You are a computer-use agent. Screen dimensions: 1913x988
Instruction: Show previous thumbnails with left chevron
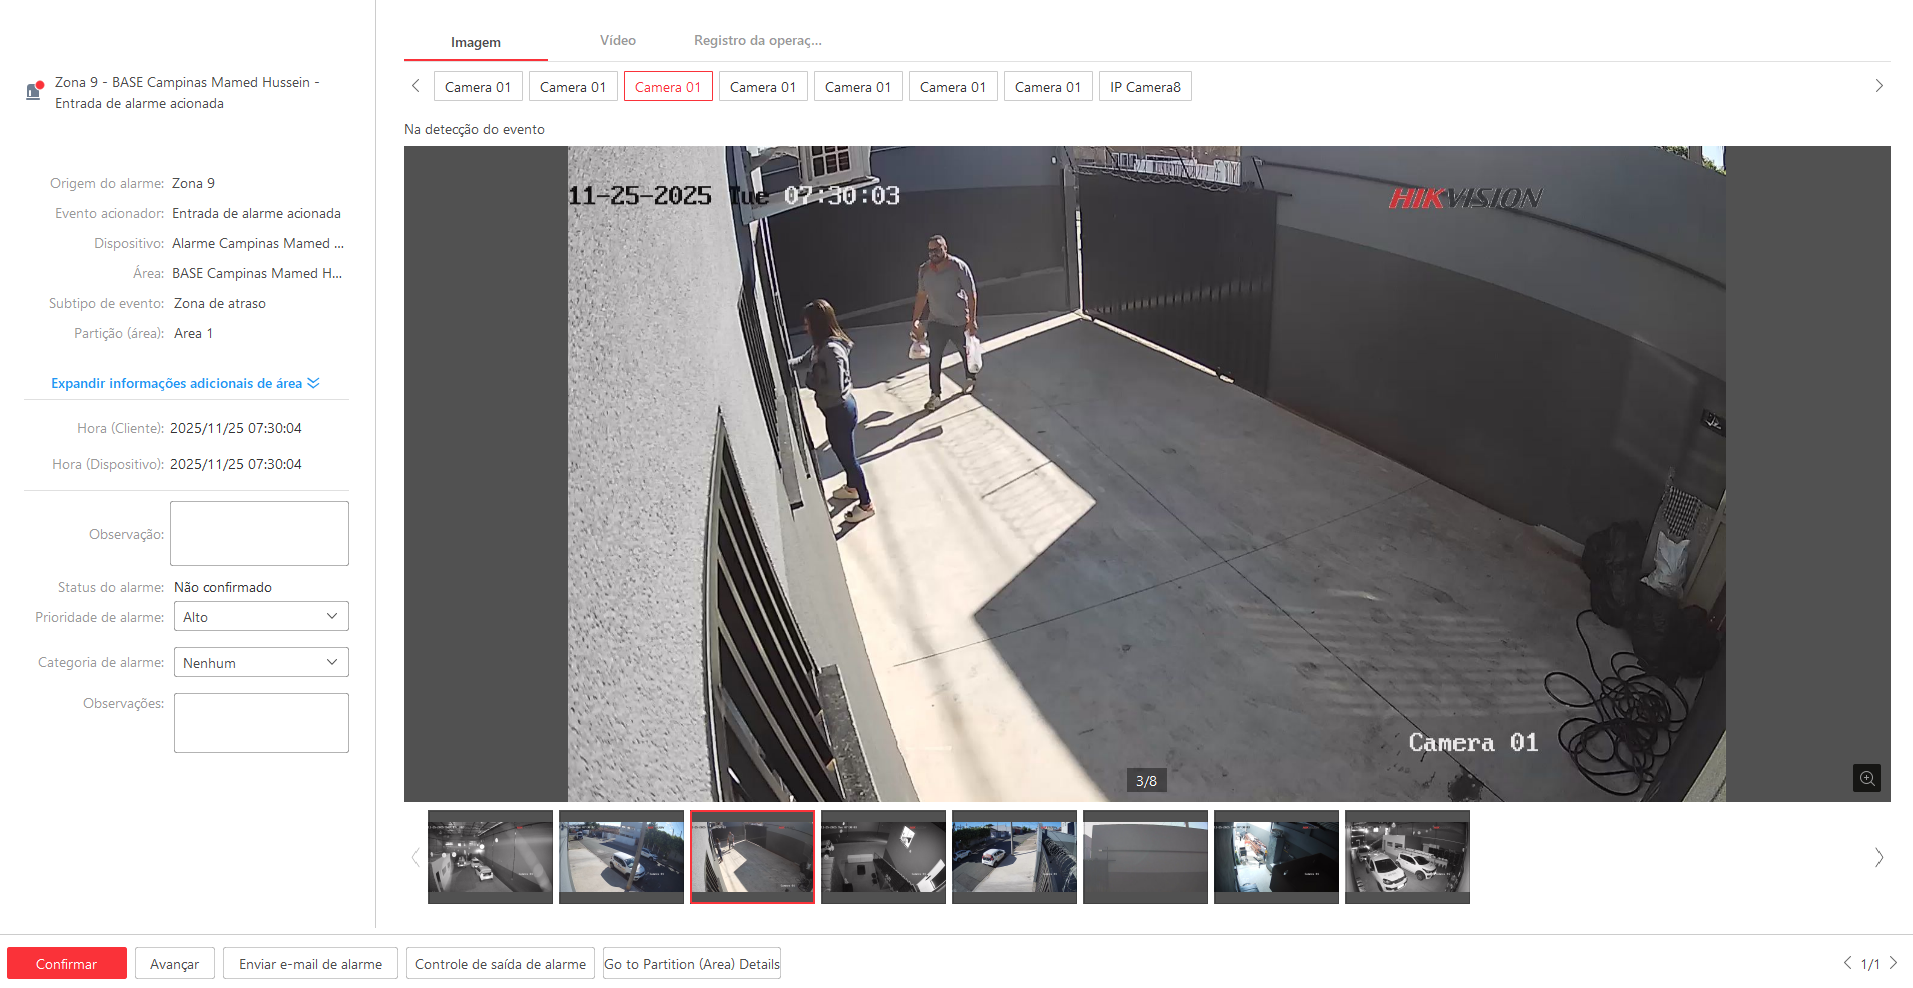tap(416, 858)
